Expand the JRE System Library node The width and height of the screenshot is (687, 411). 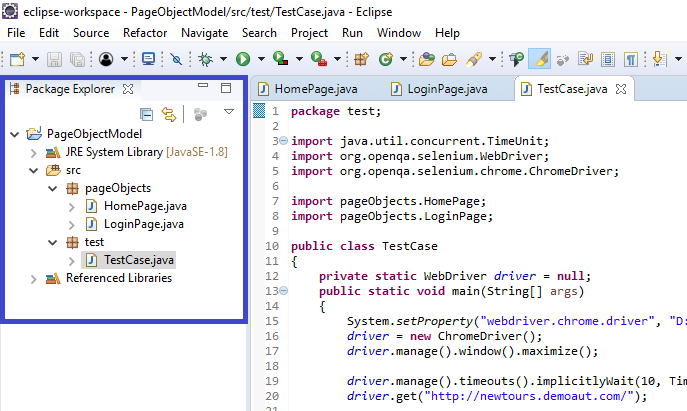tap(34, 153)
